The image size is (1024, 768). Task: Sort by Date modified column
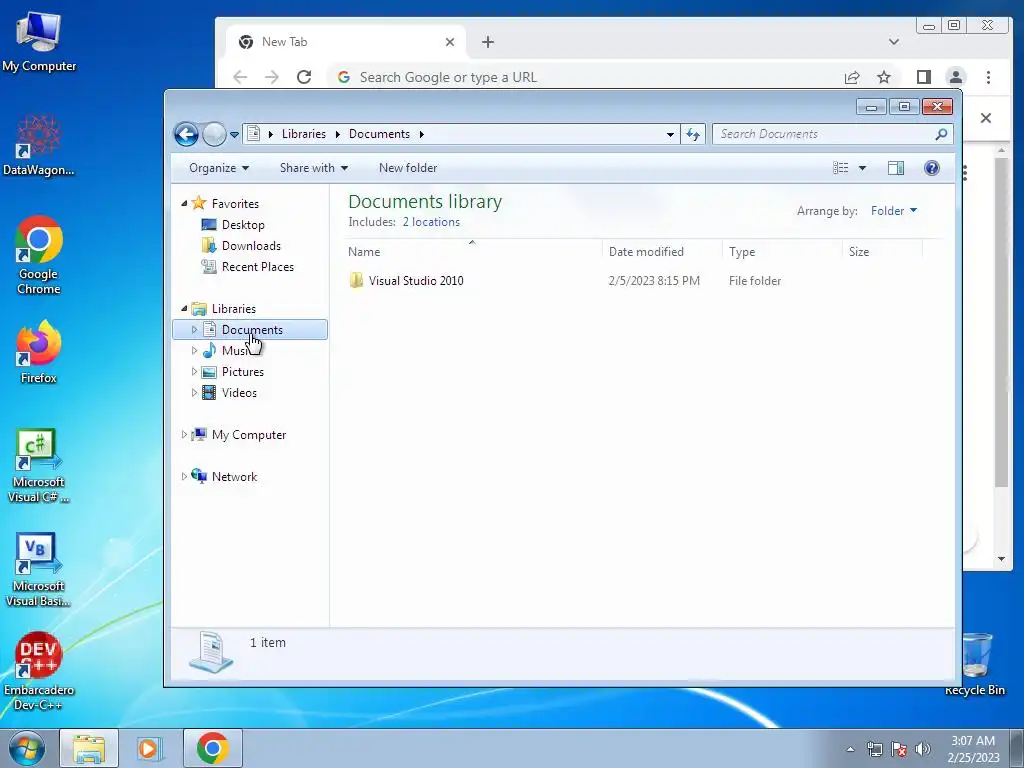click(662, 251)
